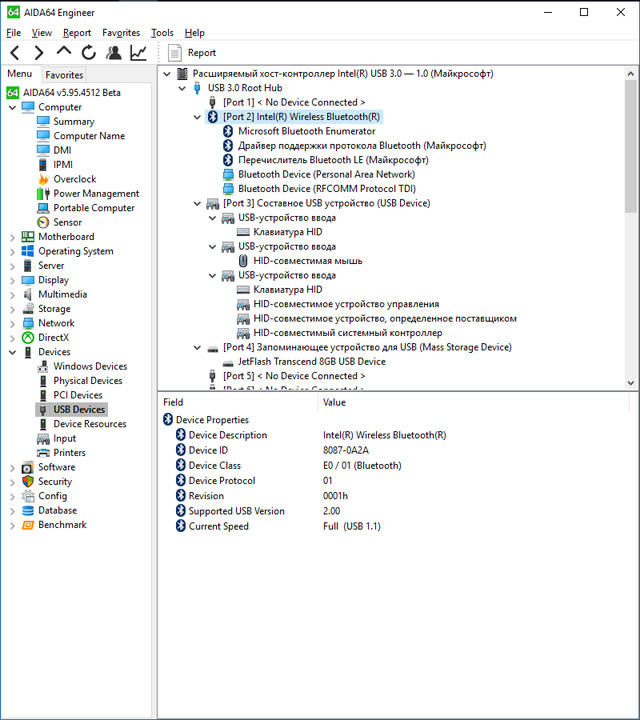Click the USB 3.0 Root Hub icon

pos(197,88)
